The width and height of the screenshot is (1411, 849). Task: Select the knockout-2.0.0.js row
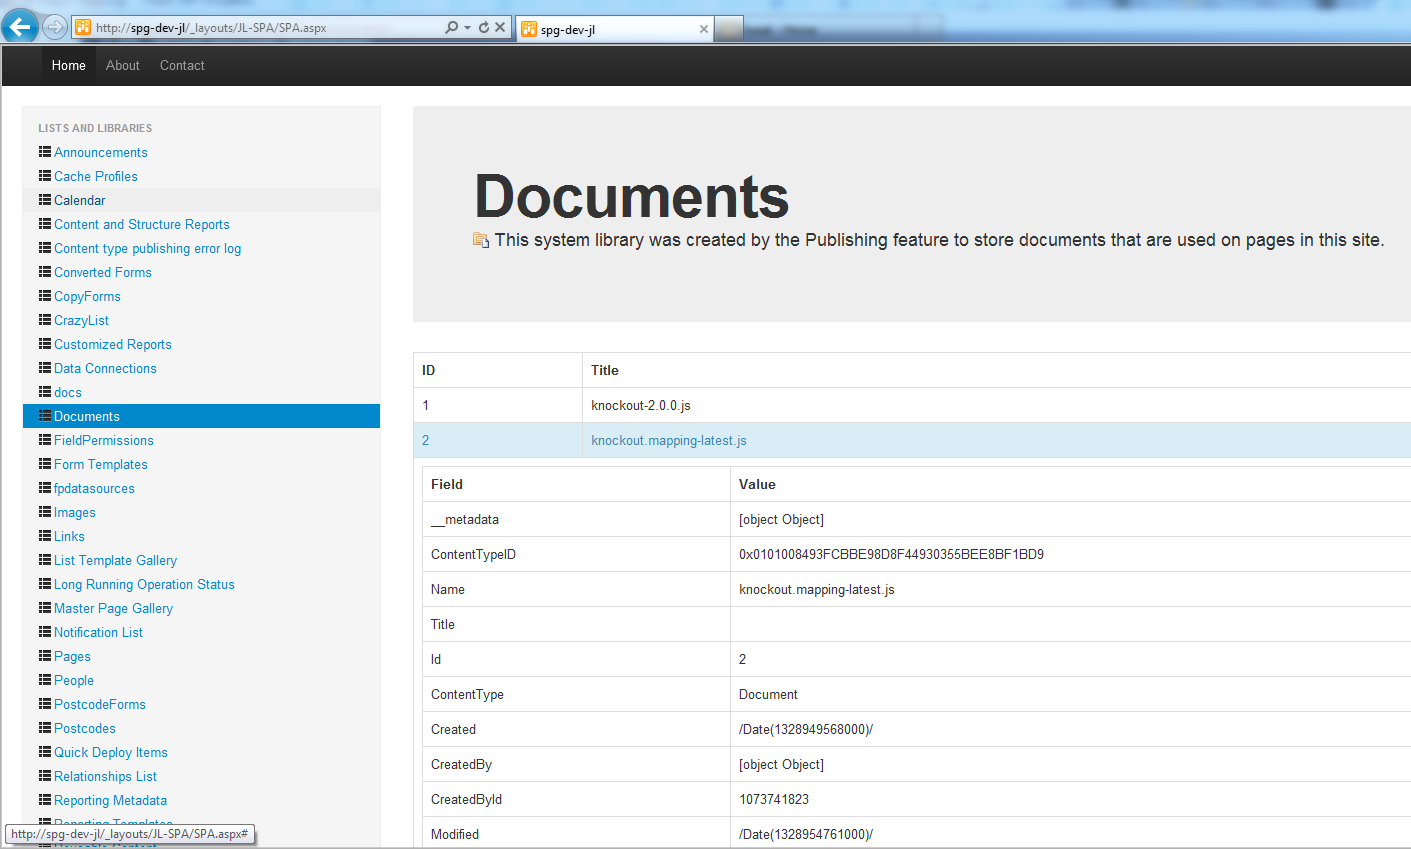[641, 406]
